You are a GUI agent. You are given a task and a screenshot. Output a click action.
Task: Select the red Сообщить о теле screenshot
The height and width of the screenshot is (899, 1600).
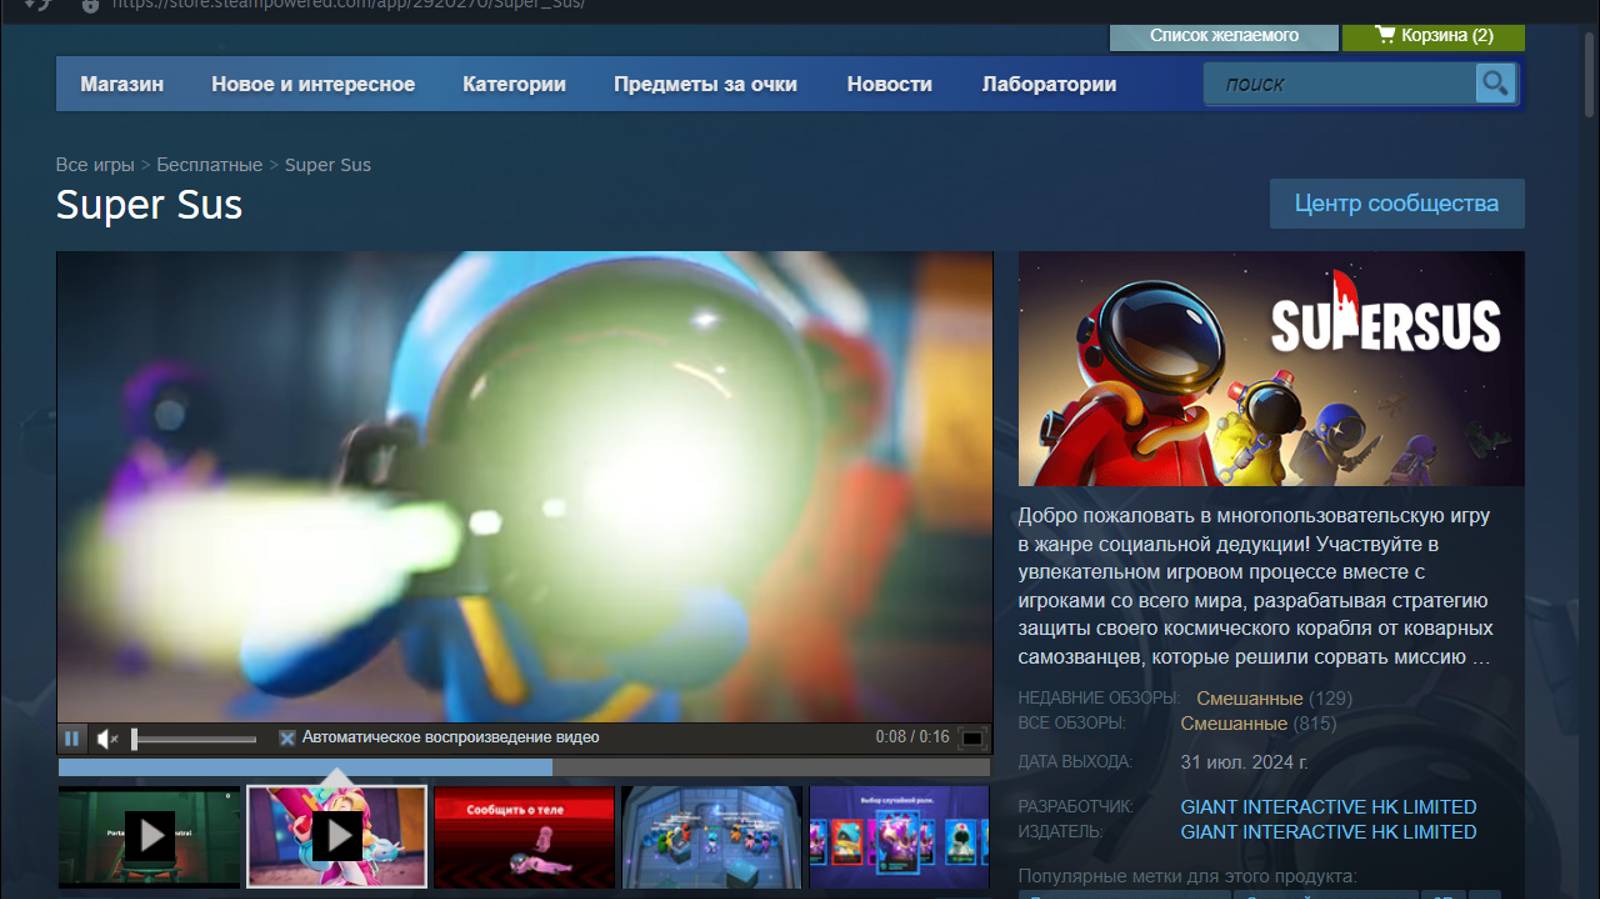click(524, 836)
